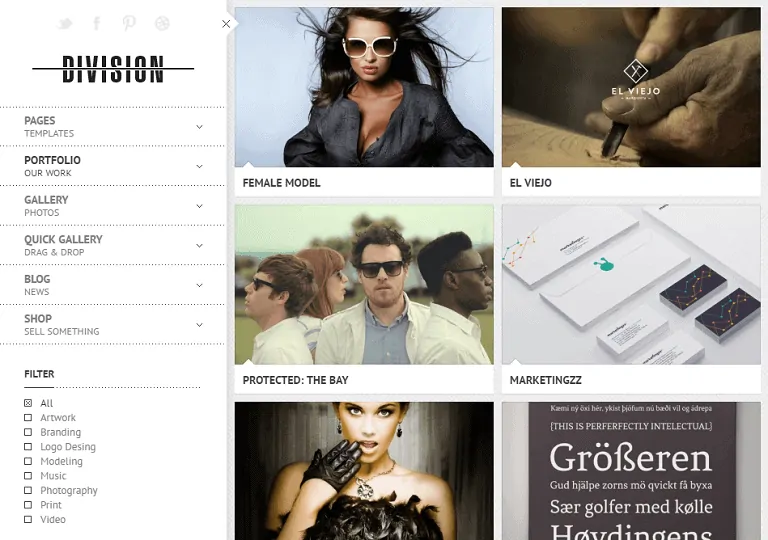
Task: Open the Protected: The Bay image
Action: (x=364, y=285)
